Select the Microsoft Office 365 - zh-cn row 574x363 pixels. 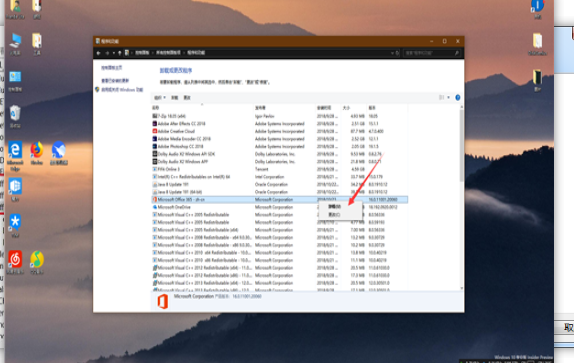click(x=280, y=199)
